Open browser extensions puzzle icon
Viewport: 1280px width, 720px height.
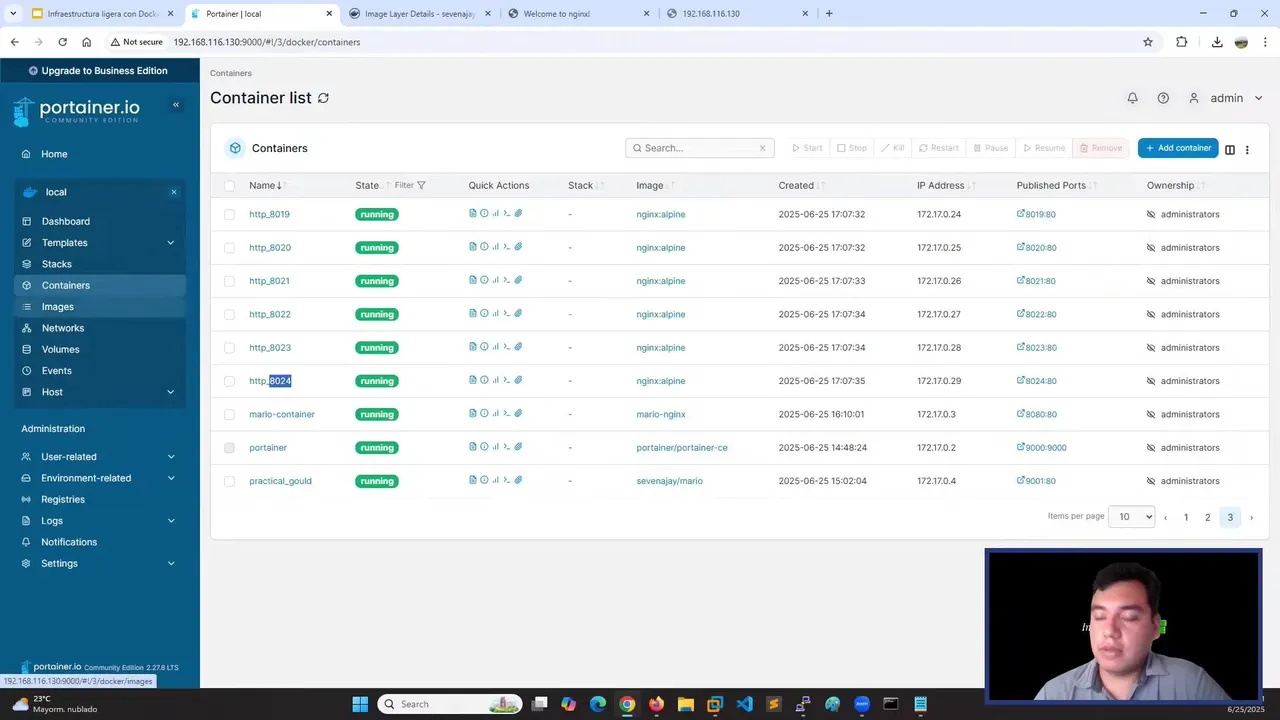(1182, 42)
